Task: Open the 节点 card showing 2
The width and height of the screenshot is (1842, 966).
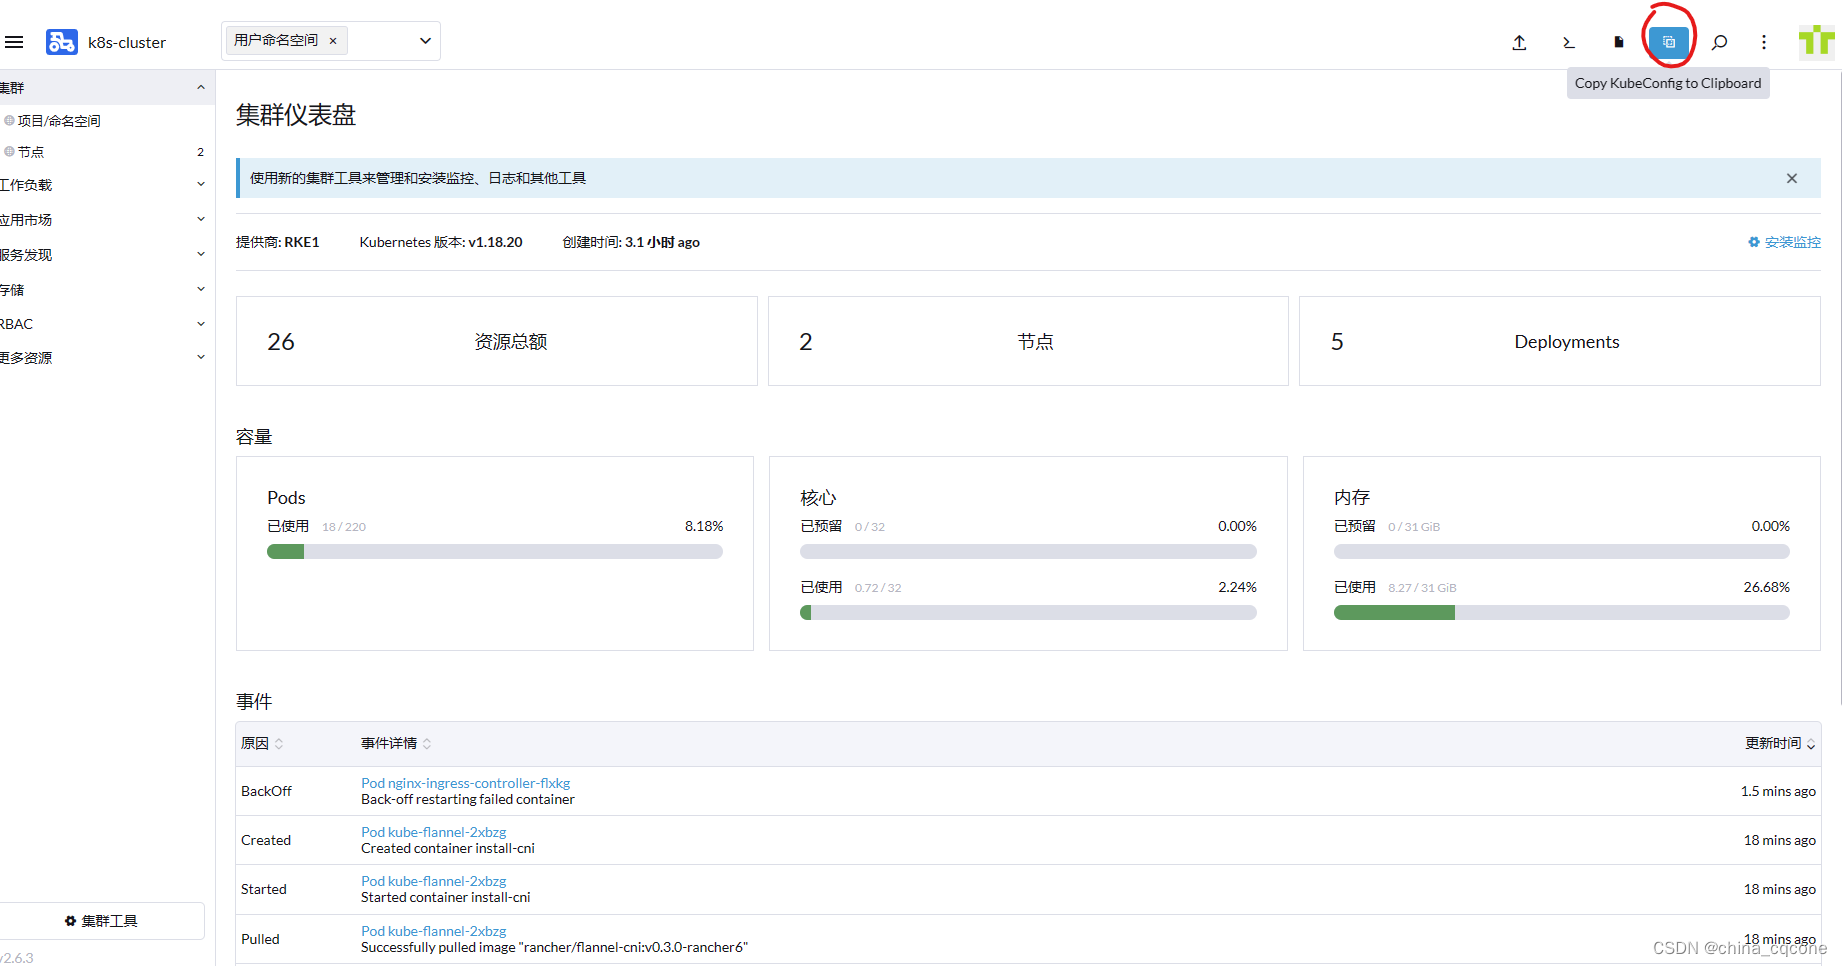Action: click(x=1028, y=341)
